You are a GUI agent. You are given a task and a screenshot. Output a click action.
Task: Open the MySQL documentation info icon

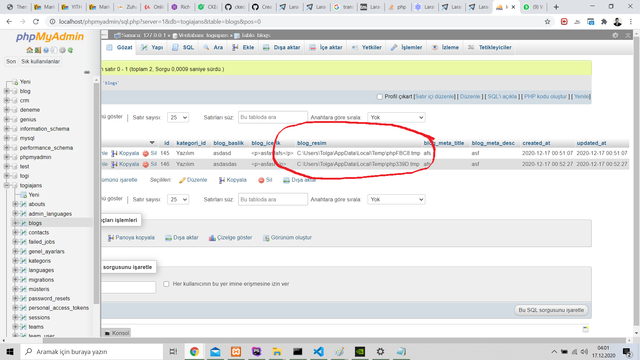pyautogui.click(x=54, y=50)
